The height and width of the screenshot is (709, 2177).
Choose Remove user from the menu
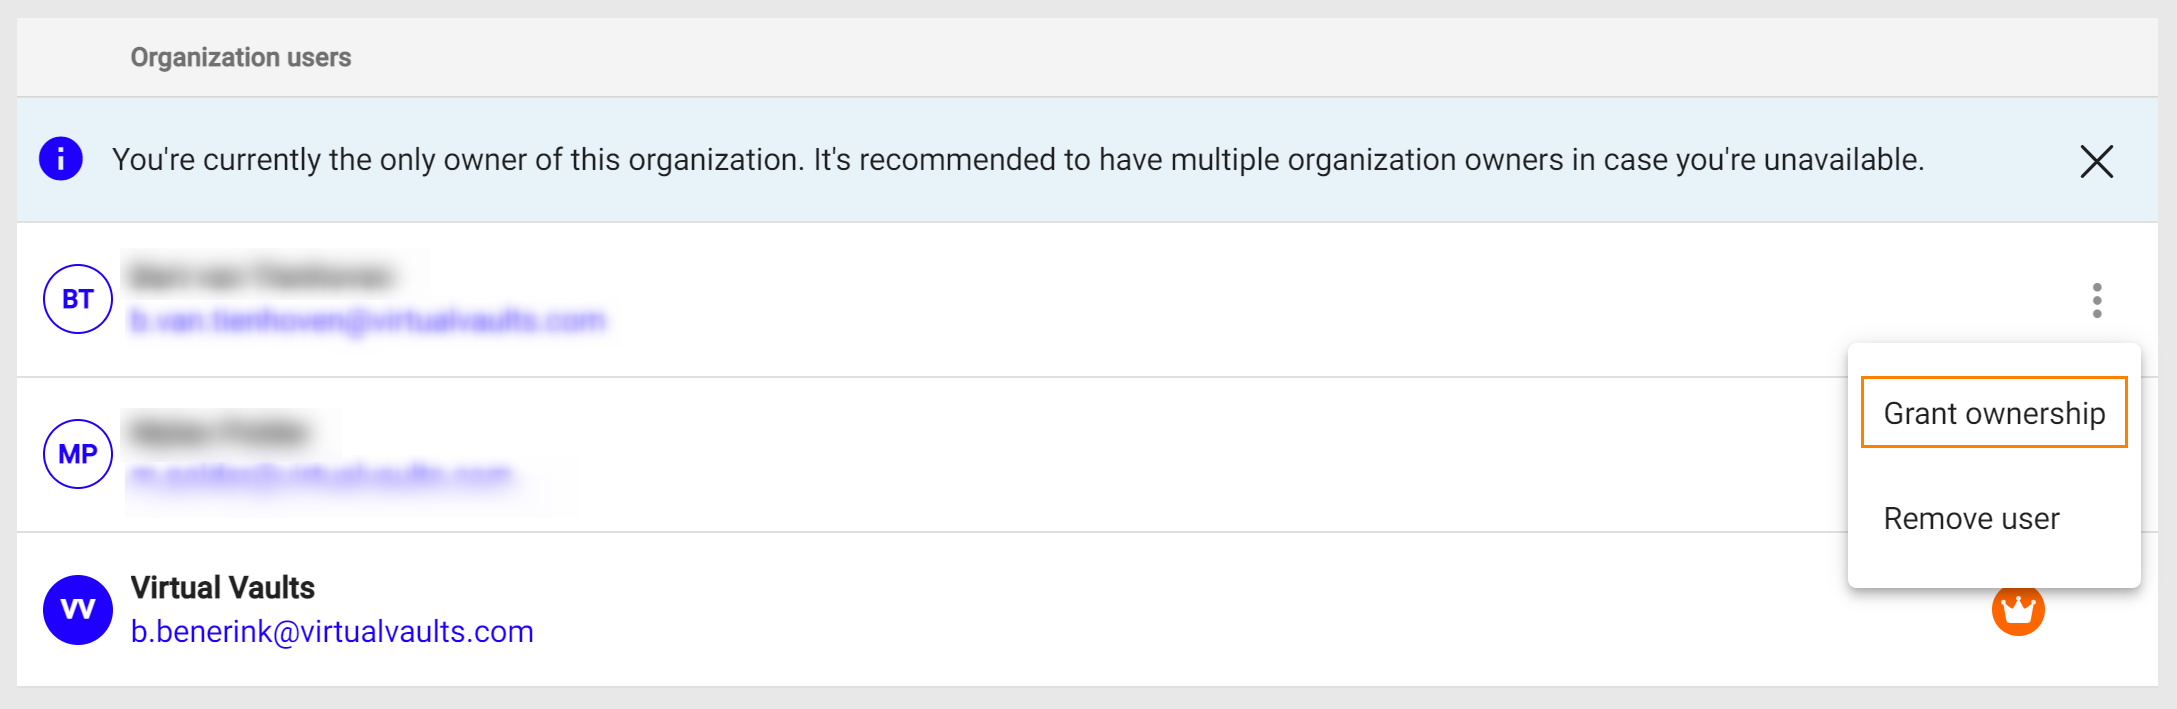(1971, 519)
